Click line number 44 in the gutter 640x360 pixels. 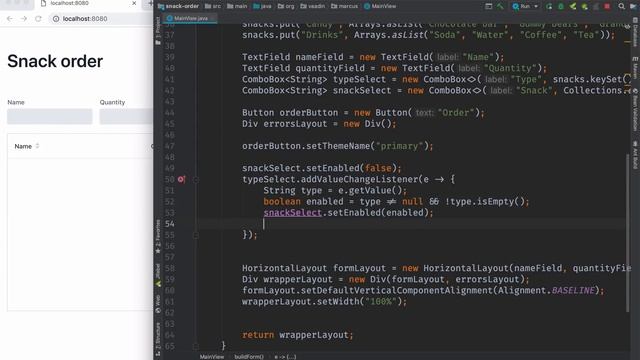click(x=169, y=113)
